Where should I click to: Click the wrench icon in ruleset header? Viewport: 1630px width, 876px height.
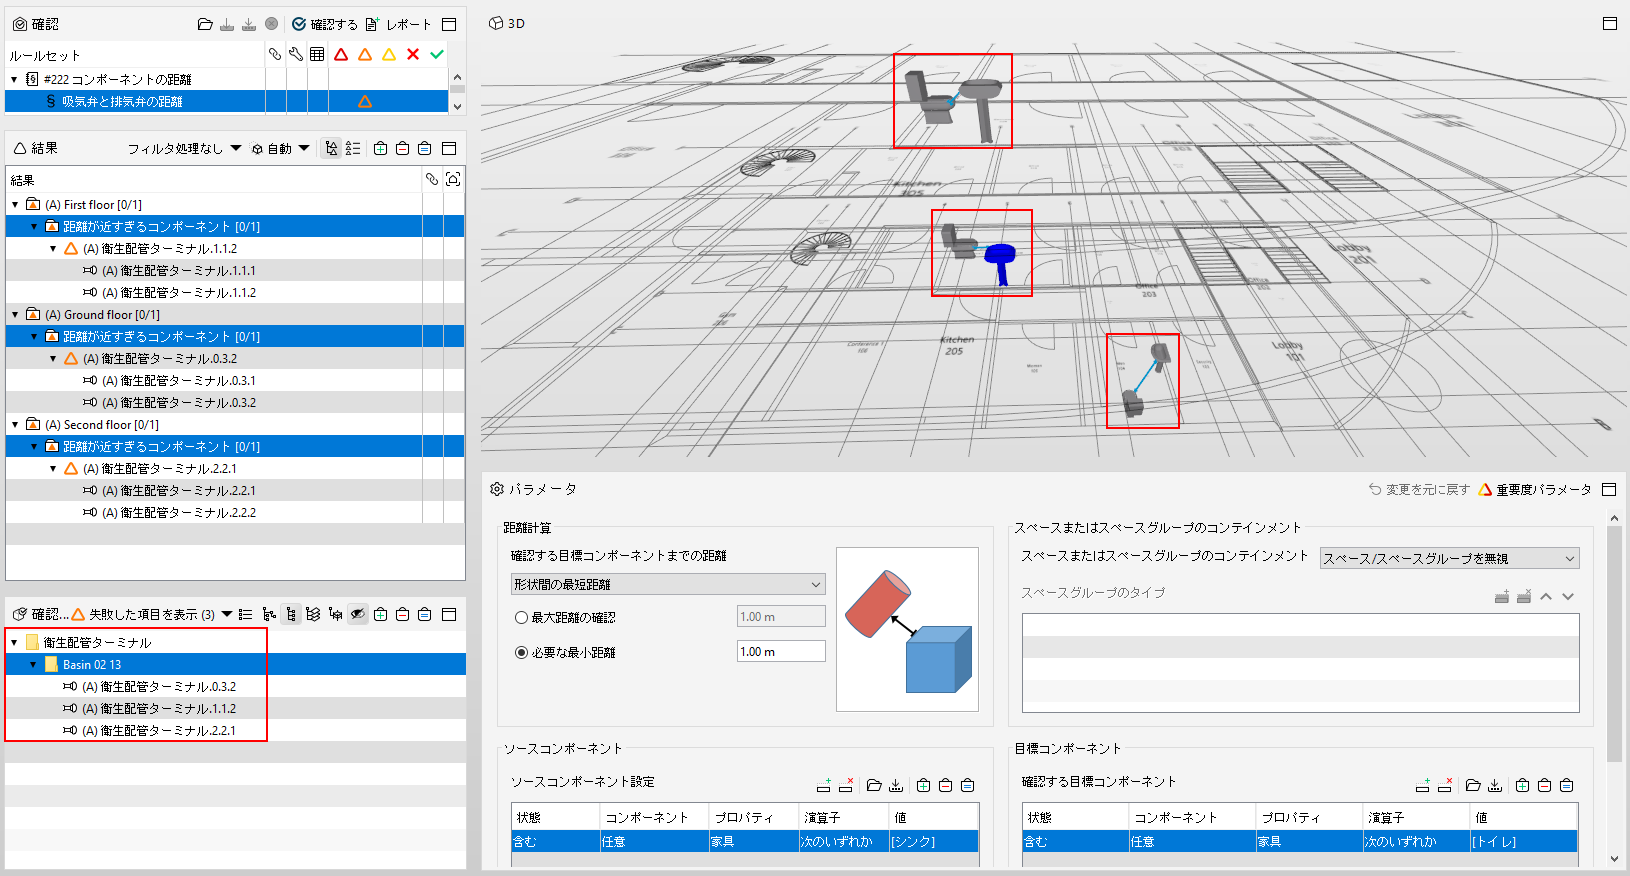[296, 54]
